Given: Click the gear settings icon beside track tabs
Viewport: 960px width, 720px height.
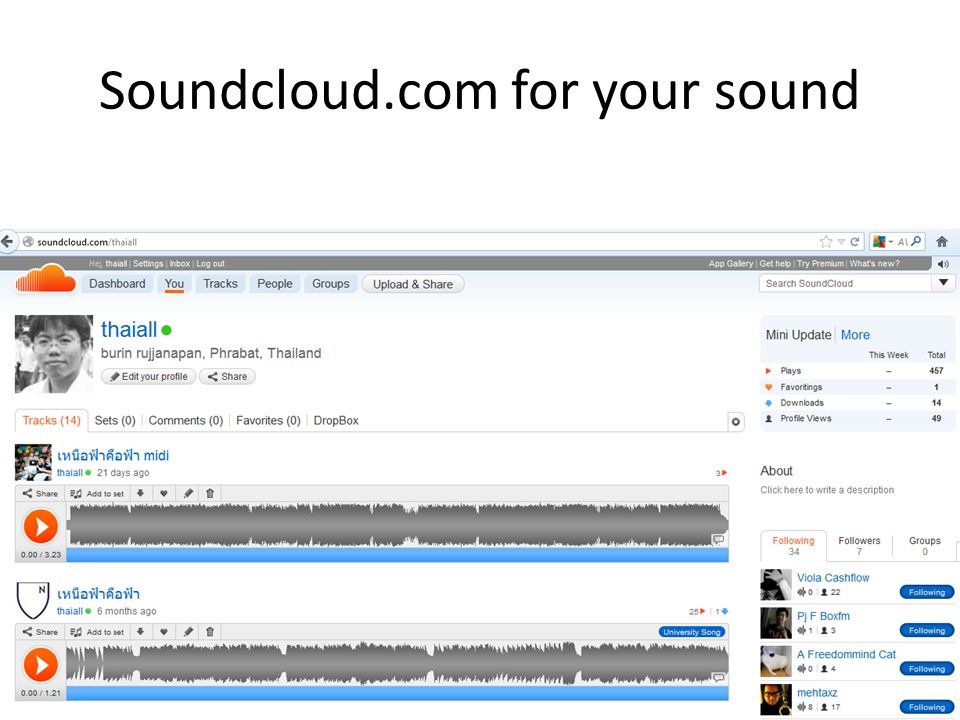Looking at the screenshot, I should click(735, 421).
